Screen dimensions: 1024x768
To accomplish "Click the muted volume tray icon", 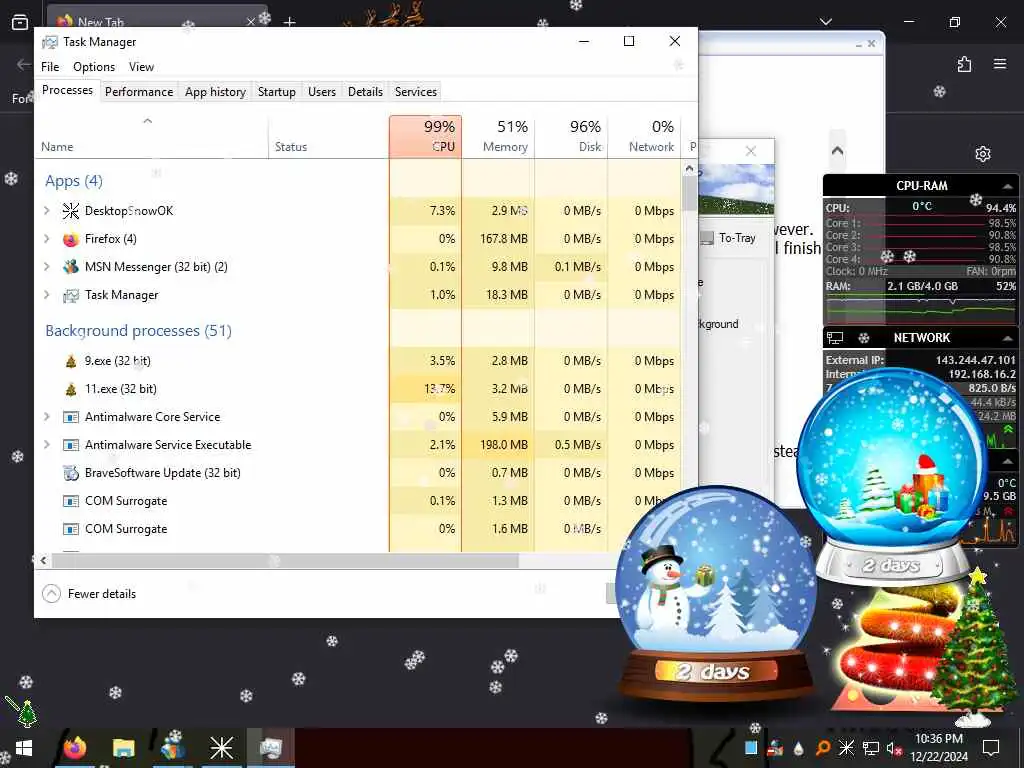I will (x=893, y=748).
